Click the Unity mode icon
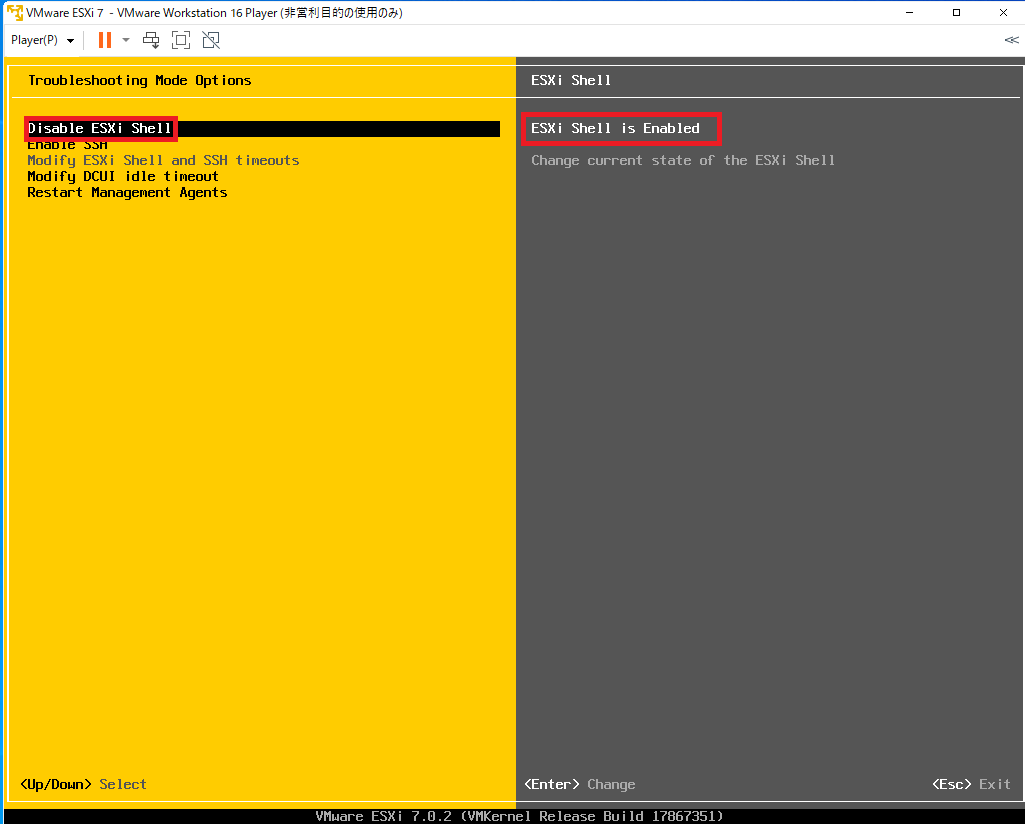The width and height of the screenshot is (1025, 824). click(x=211, y=40)
